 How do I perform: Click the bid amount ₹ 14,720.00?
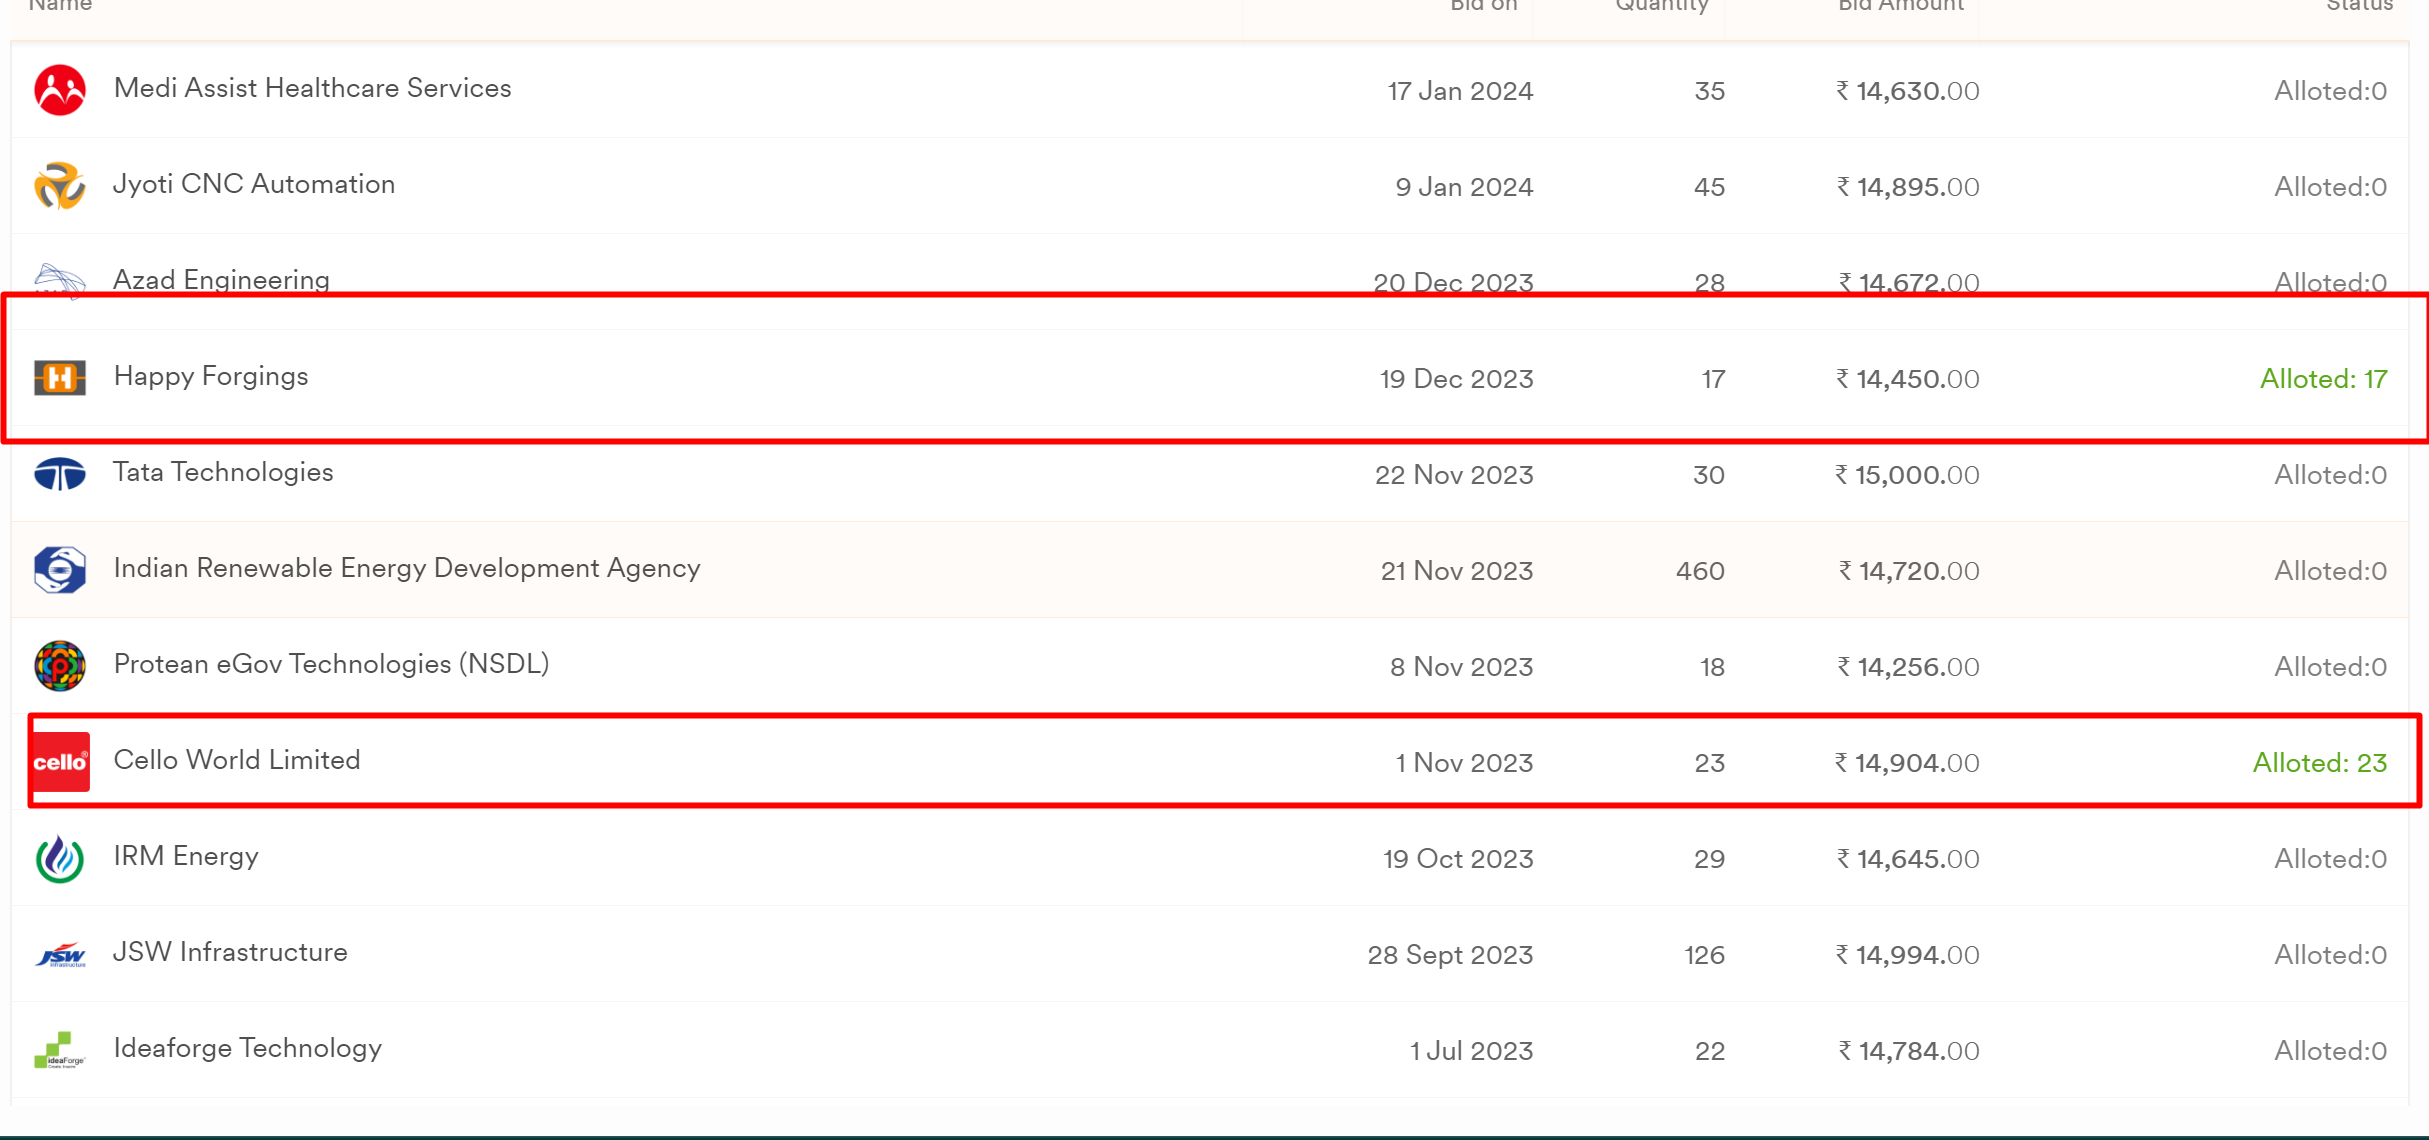1908,571
